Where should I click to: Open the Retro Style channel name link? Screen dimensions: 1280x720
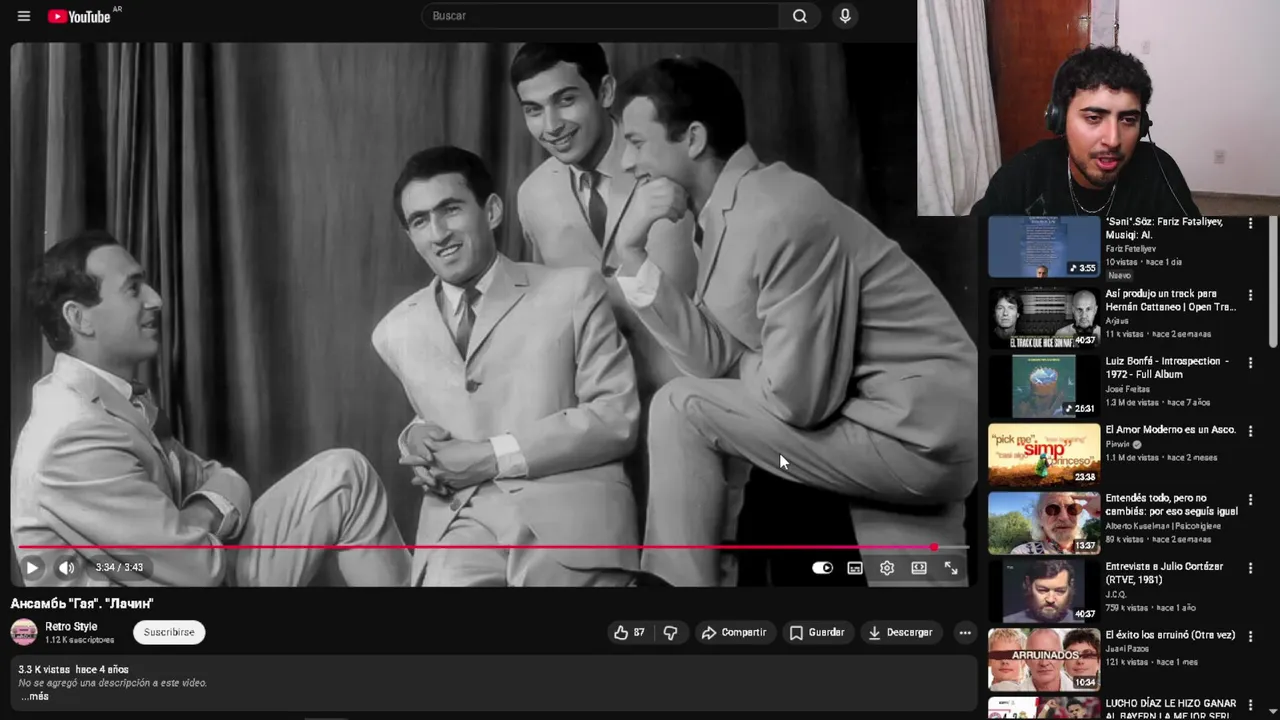coord(71,626)
